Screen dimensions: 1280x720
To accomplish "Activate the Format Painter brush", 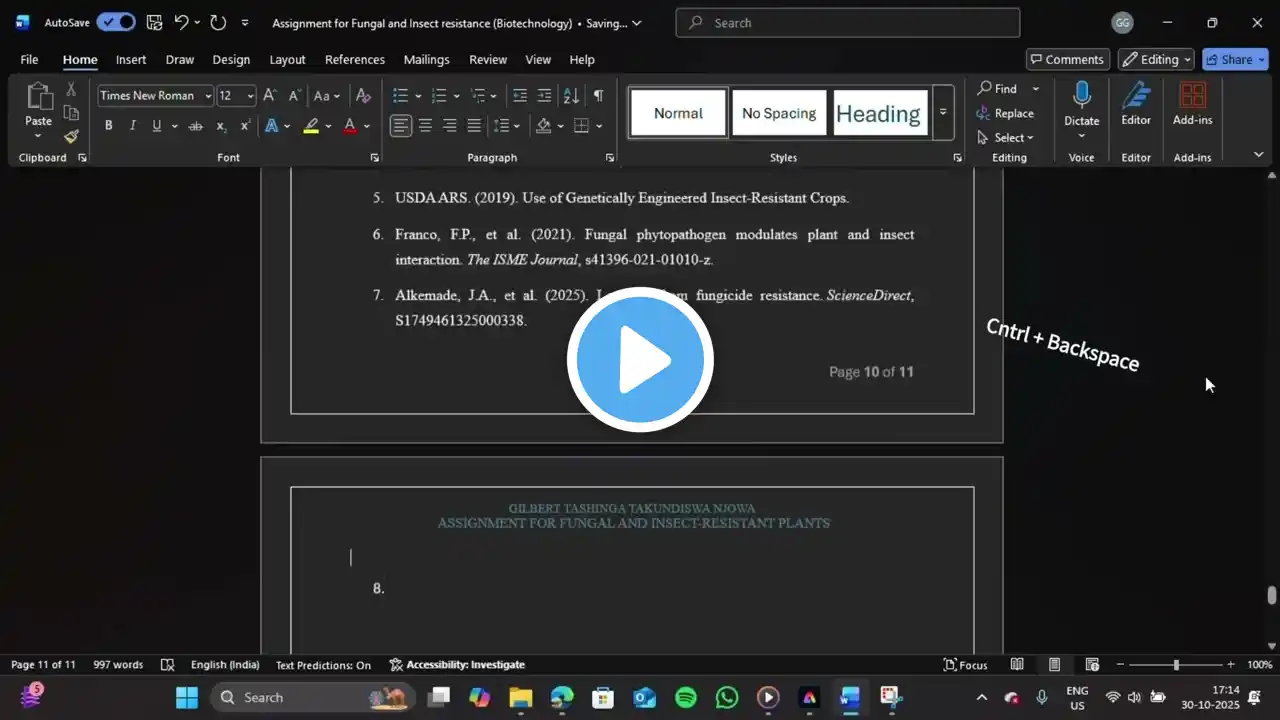I will point(71,136).
